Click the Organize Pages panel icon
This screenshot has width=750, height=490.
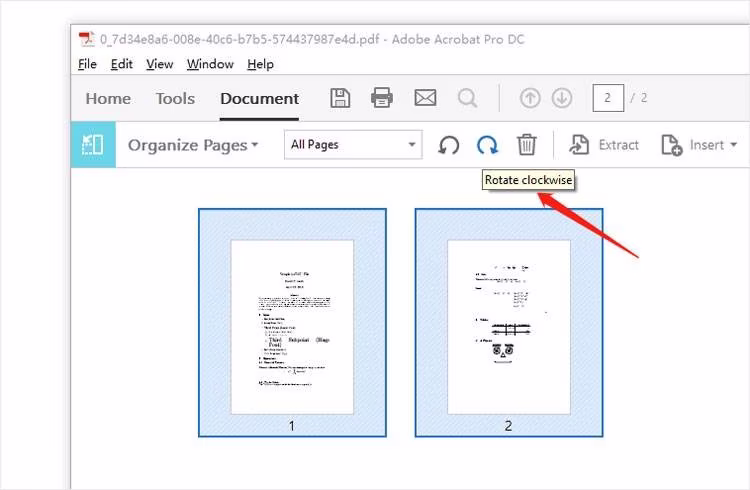coord(93,145)
